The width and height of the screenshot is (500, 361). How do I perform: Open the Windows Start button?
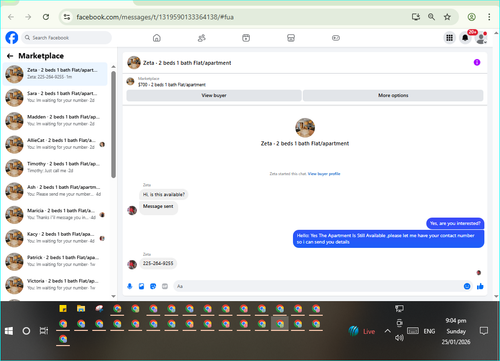click(x=9, y=331)
